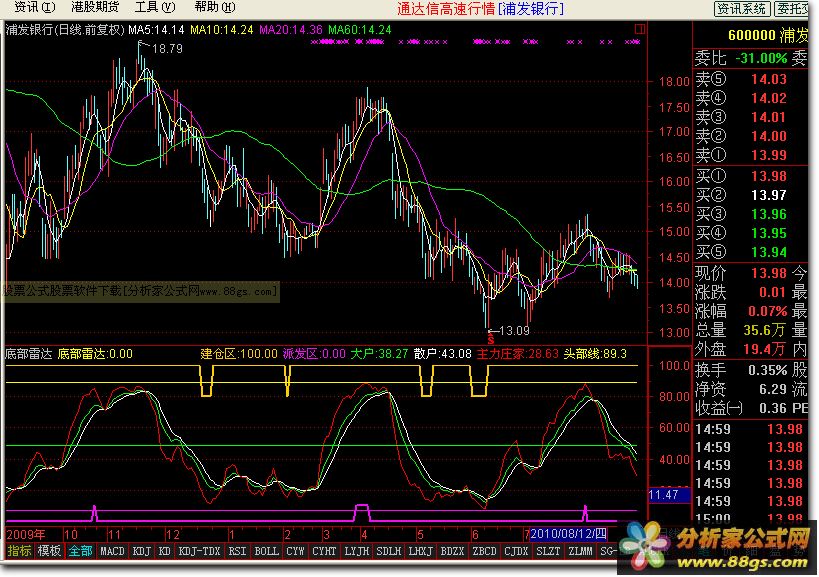Click the 头部线:89.3 indicator value
The width and height of the screenshot is (819, 577).
coord(595,354)
